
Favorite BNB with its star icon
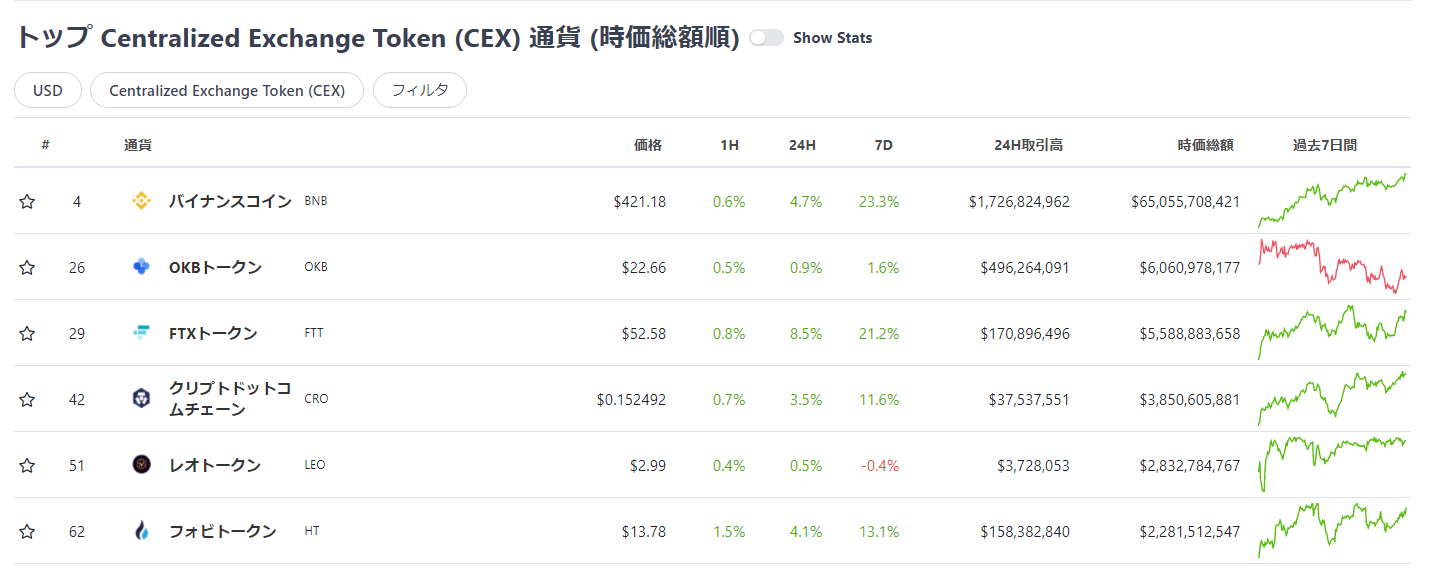tap(27, 202)
